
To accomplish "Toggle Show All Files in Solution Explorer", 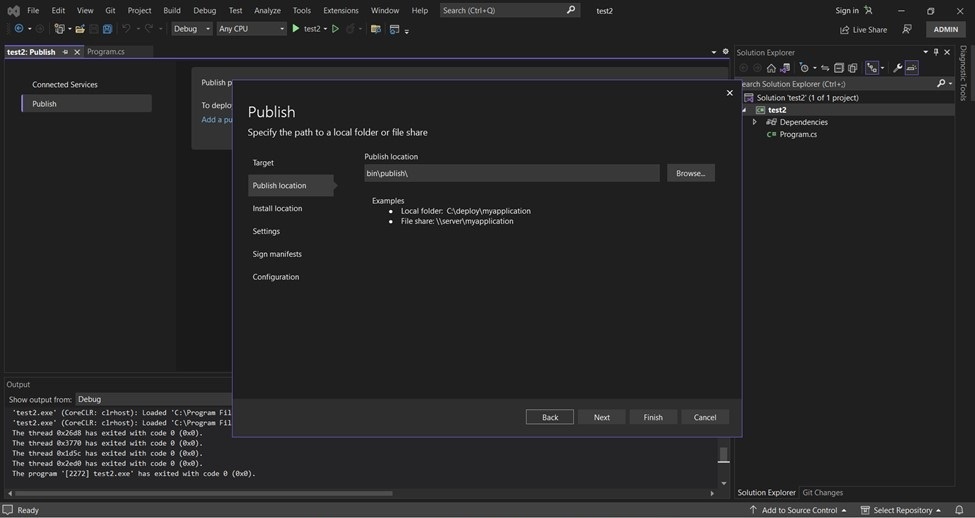I will click(x=853, y=68).
